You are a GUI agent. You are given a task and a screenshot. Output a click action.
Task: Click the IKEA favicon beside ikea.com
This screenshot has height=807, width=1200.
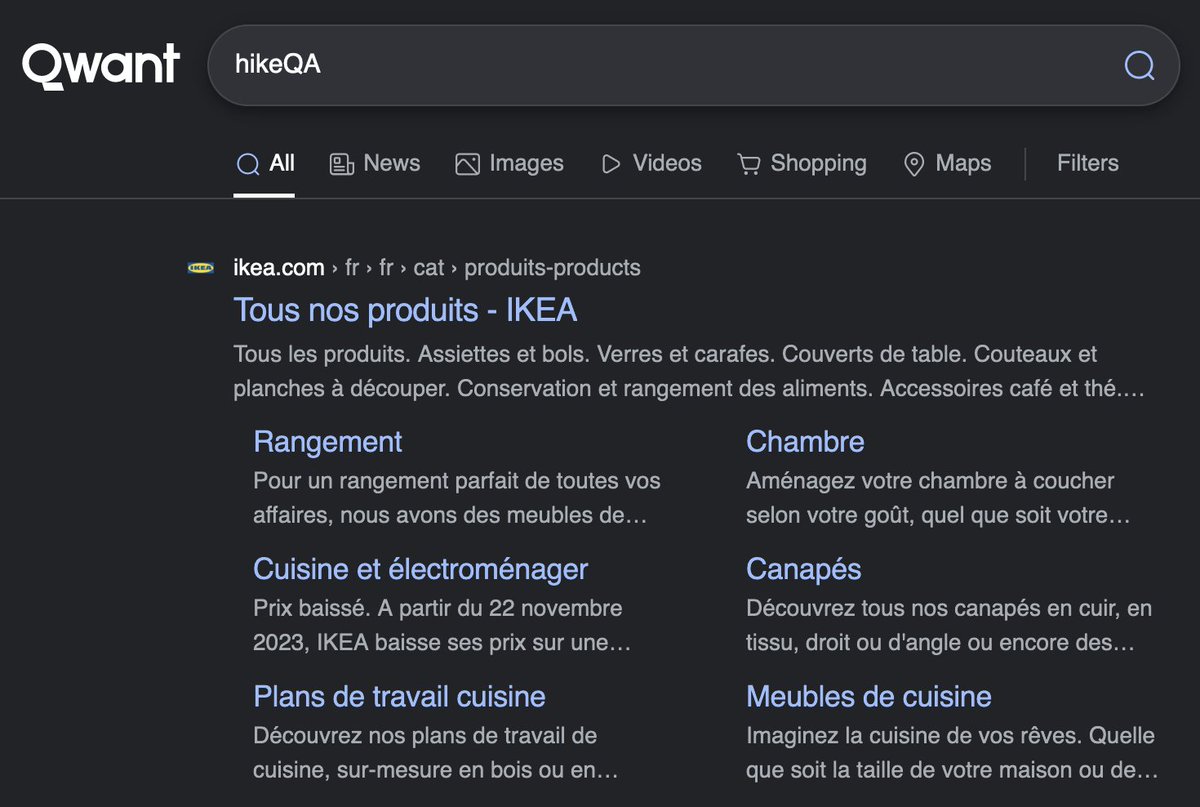point(200,268)
